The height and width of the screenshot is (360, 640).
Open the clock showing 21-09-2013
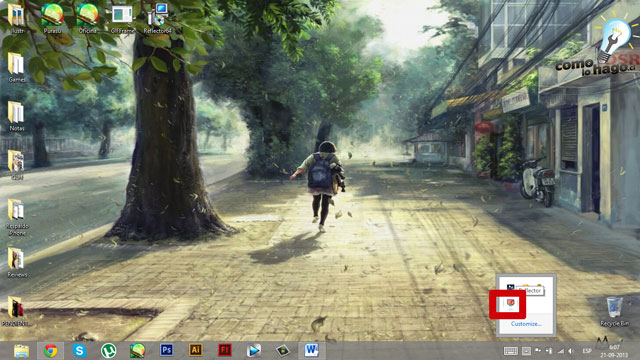pos(614,351)
